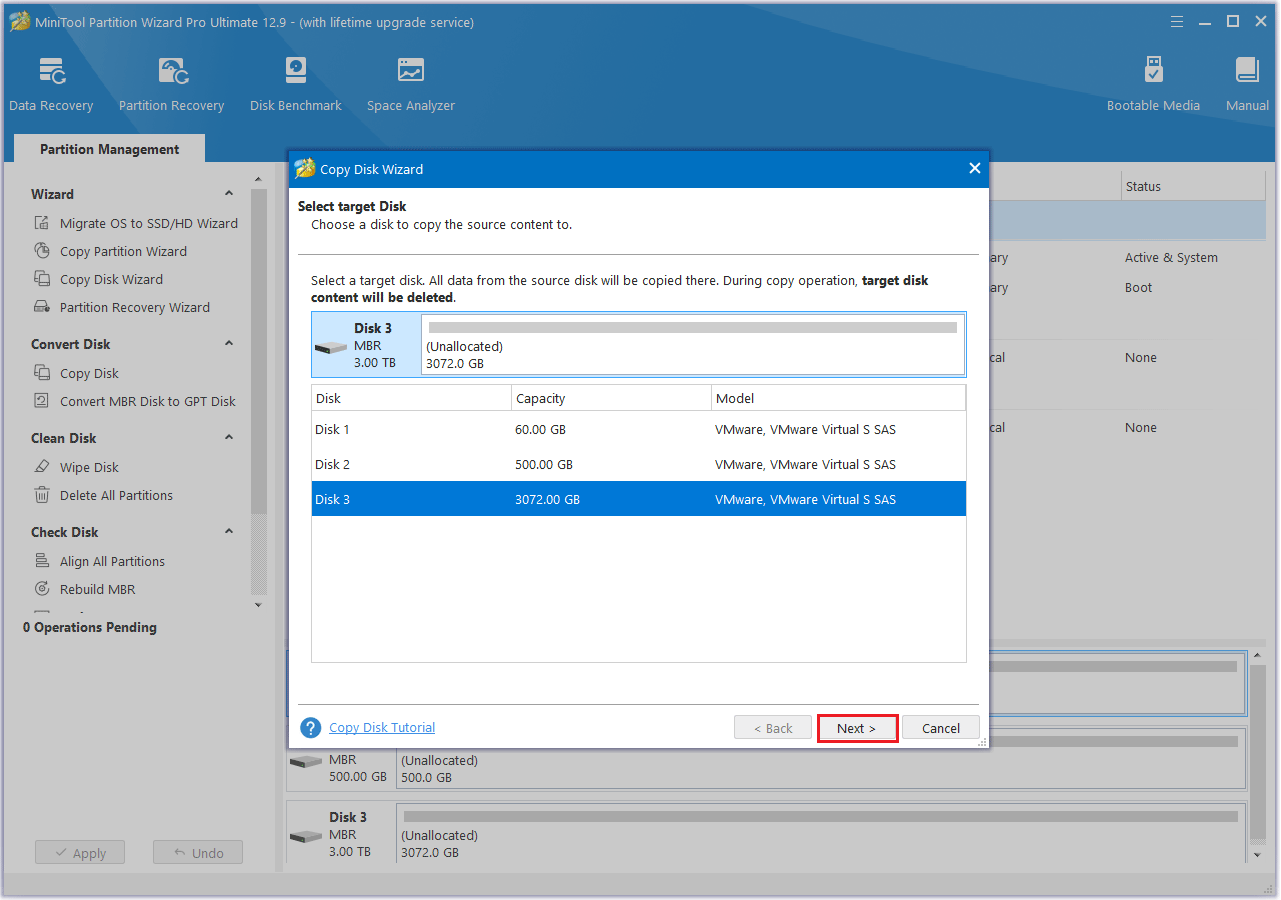Open Copy Disk Tutorial link
The image size is (1281, 900).
(382, 727)
